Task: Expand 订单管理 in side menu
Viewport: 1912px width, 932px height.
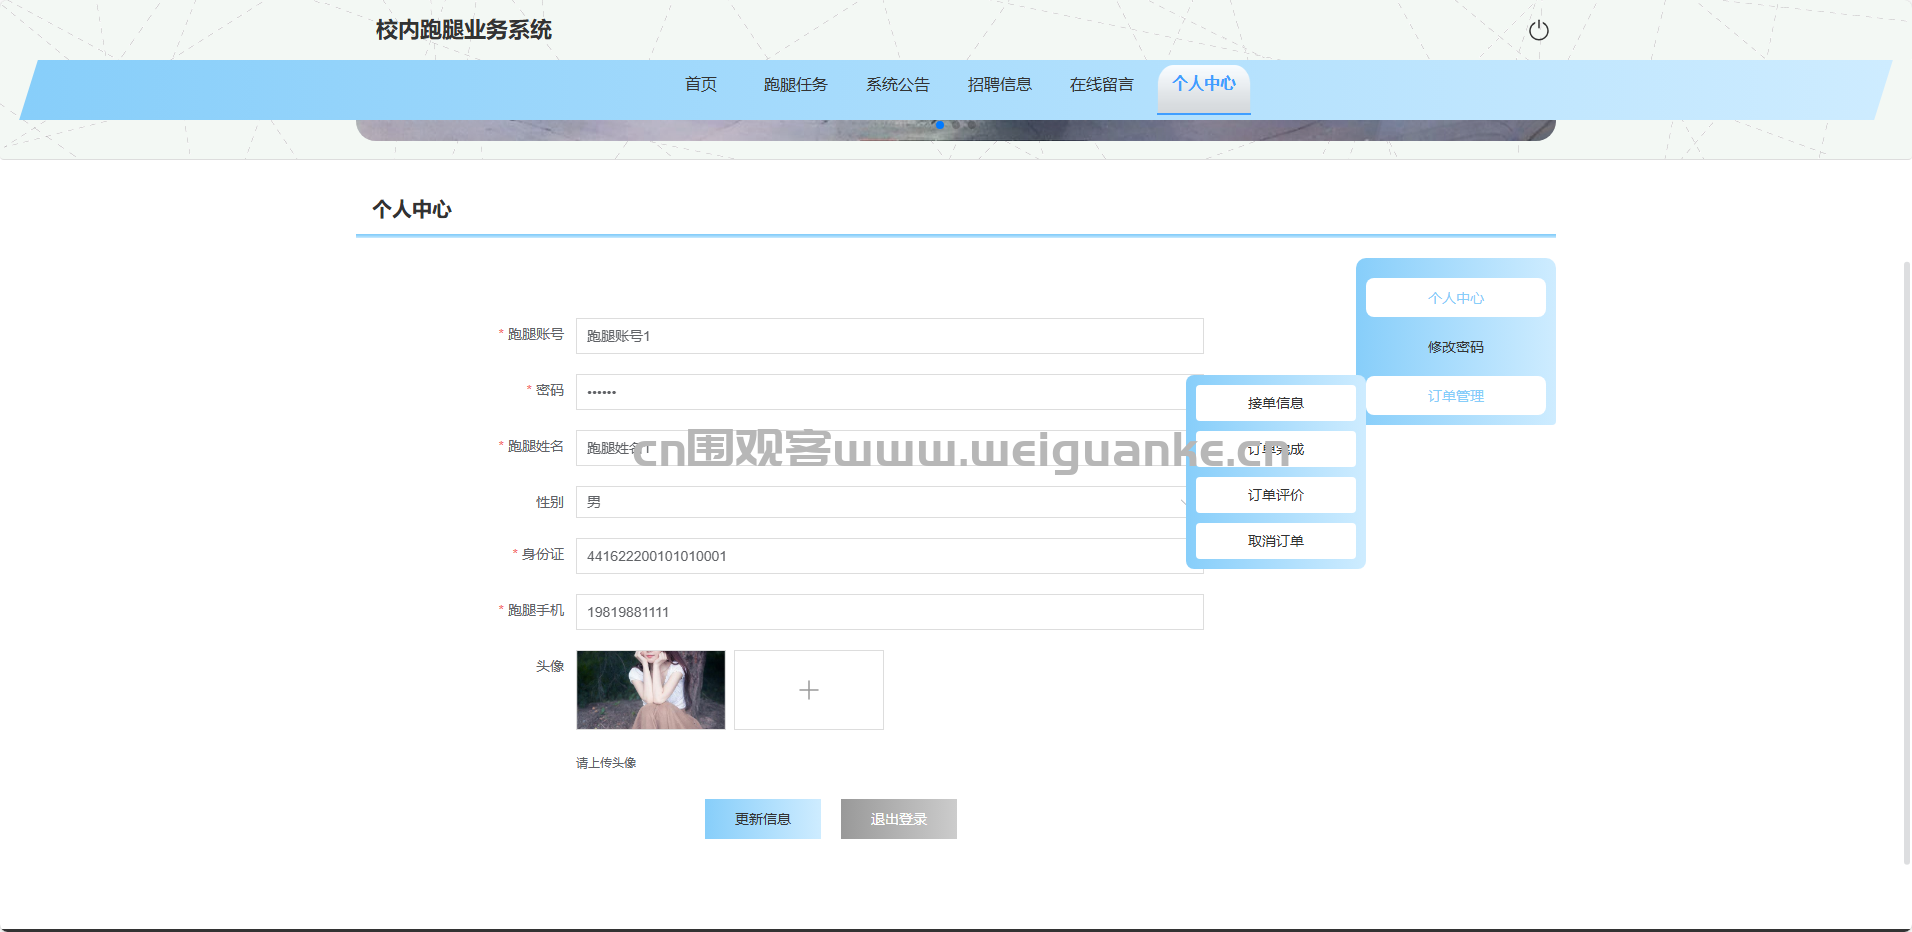Action: point(1455,396)
